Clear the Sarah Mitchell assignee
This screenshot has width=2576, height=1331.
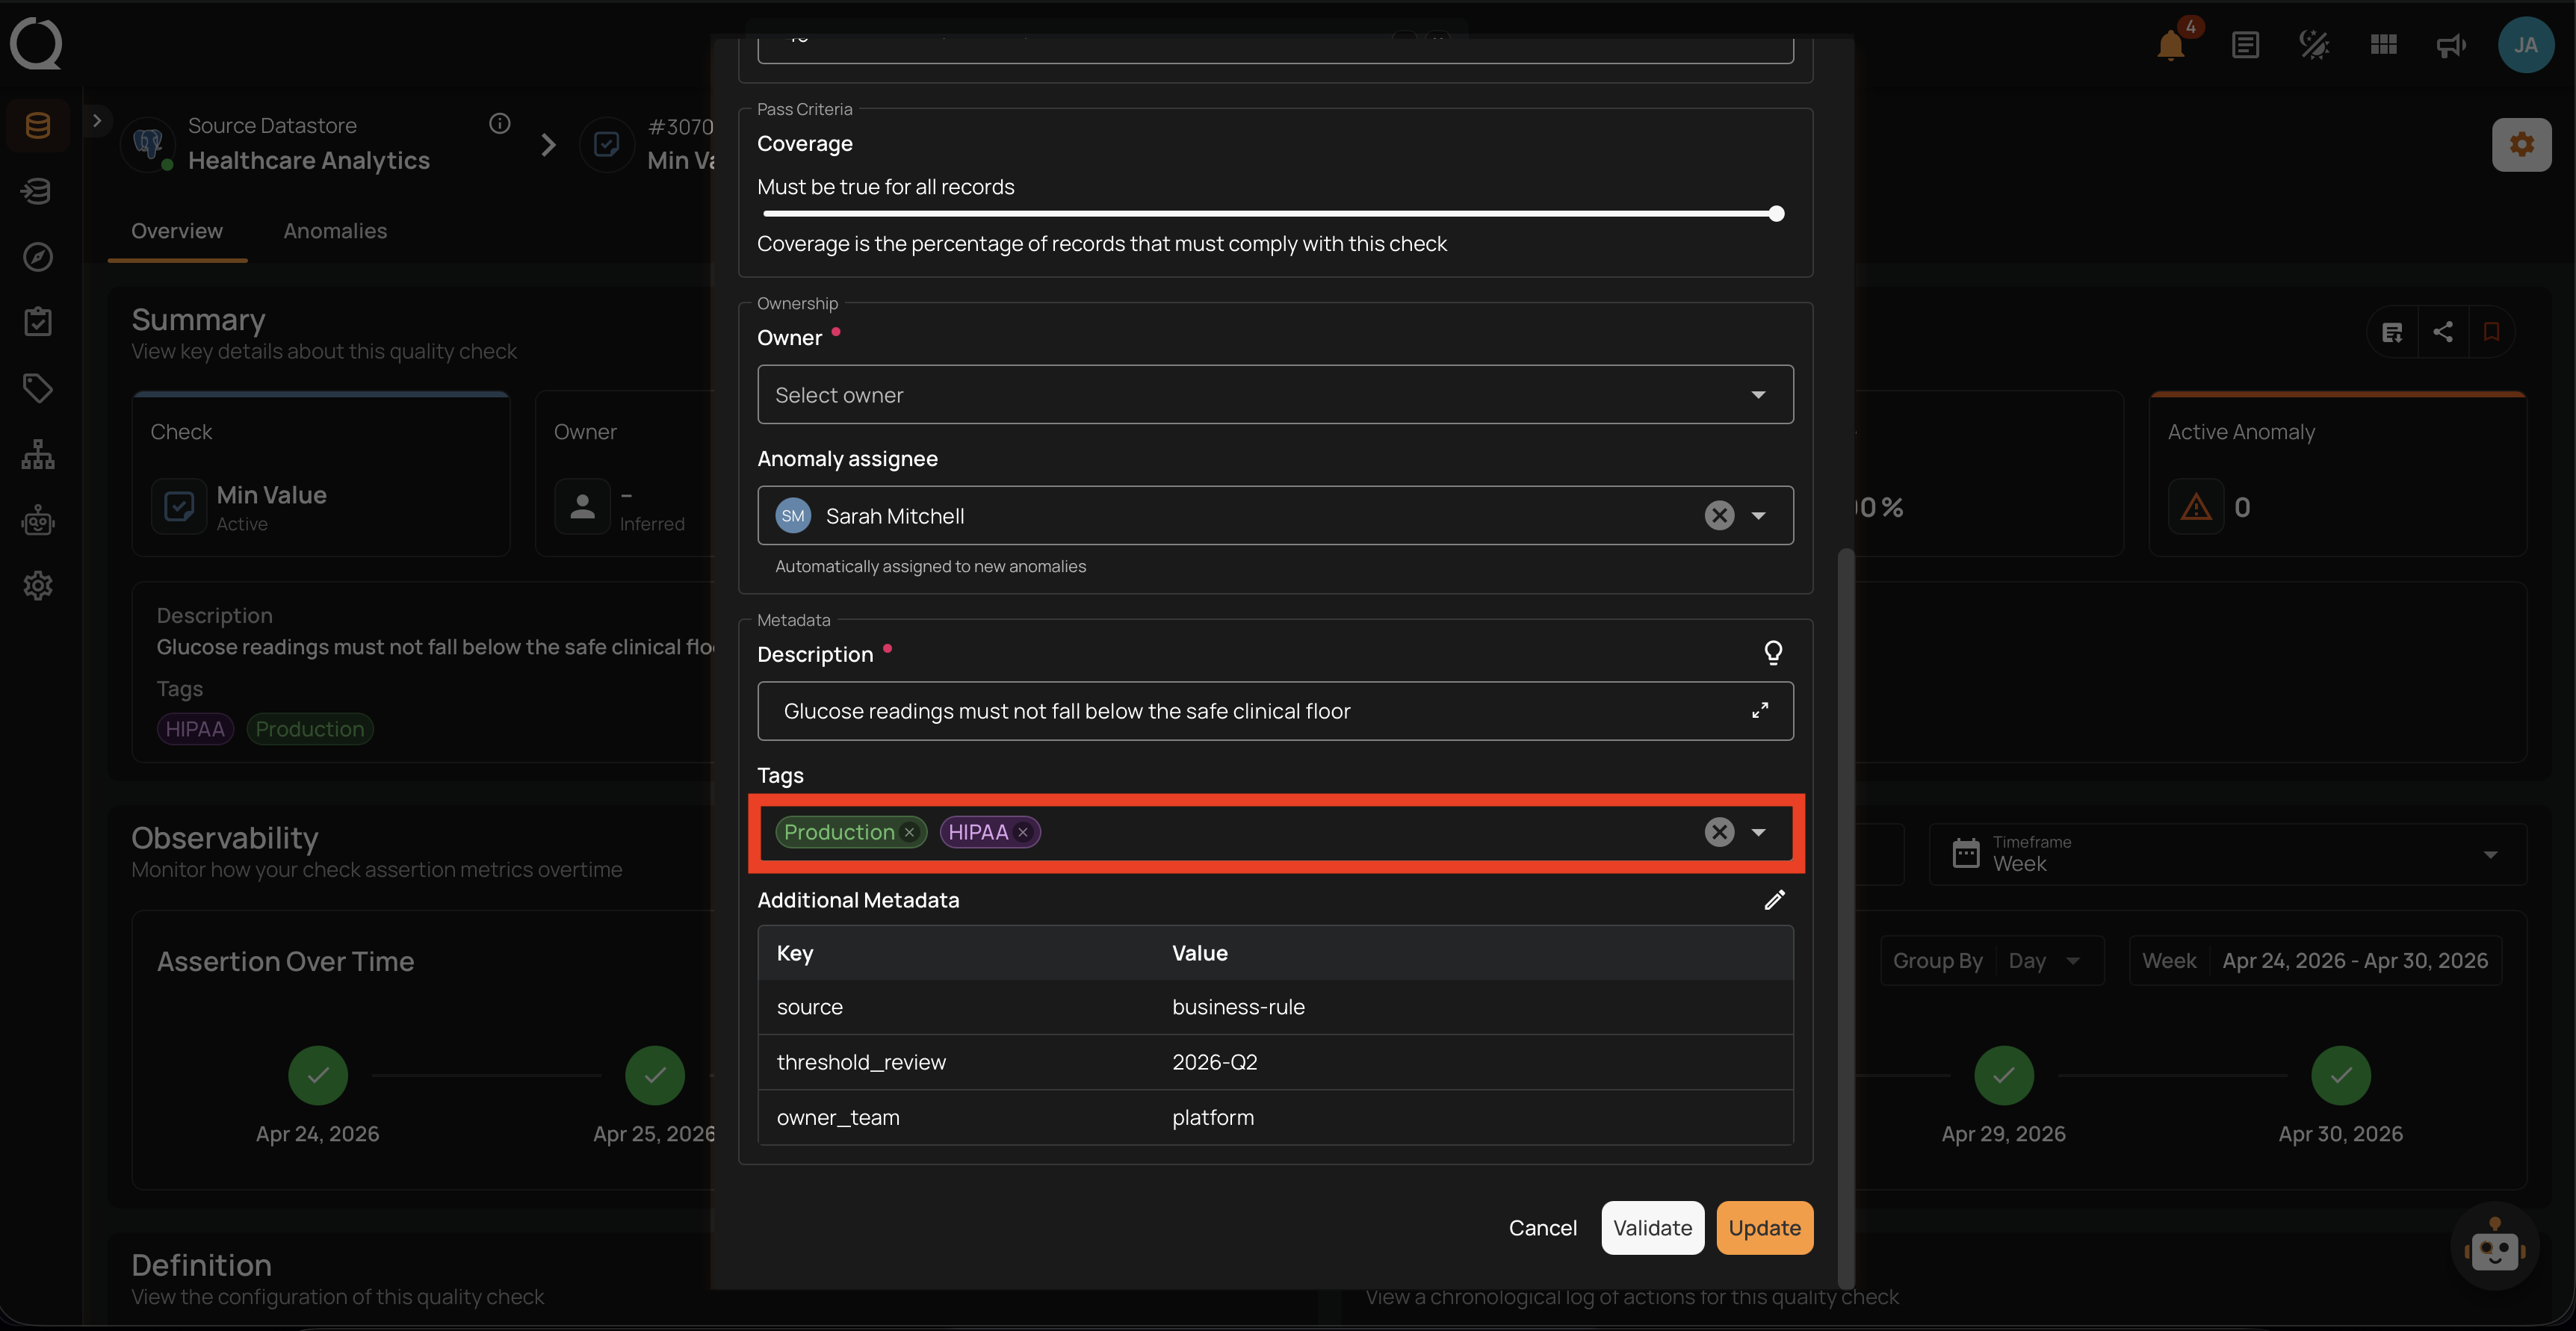click(1719, 515)
